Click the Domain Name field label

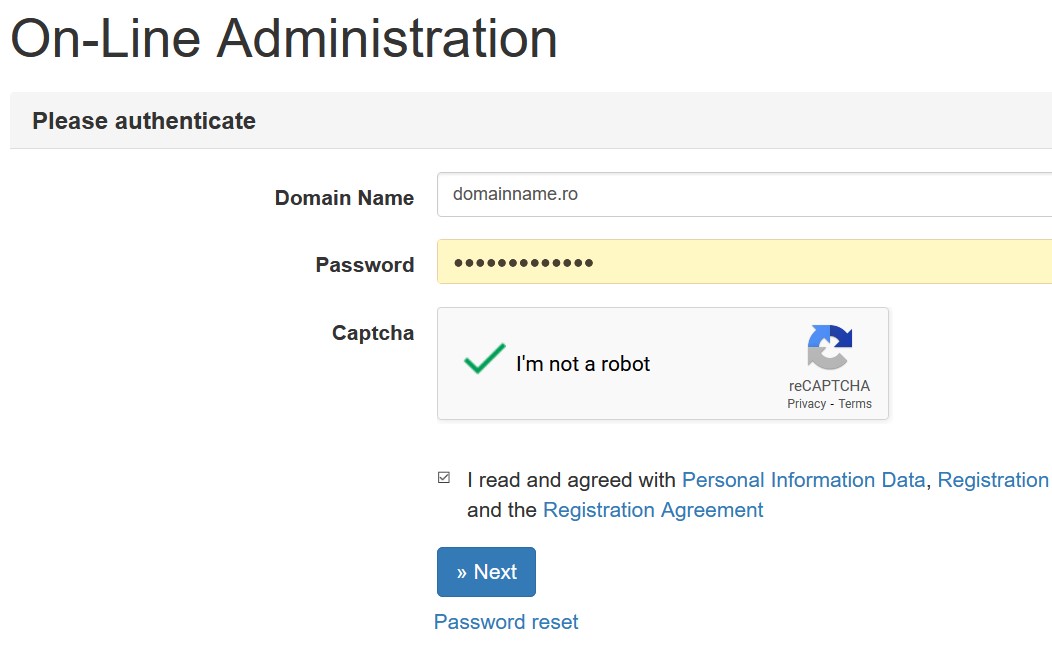click(344, 198)
